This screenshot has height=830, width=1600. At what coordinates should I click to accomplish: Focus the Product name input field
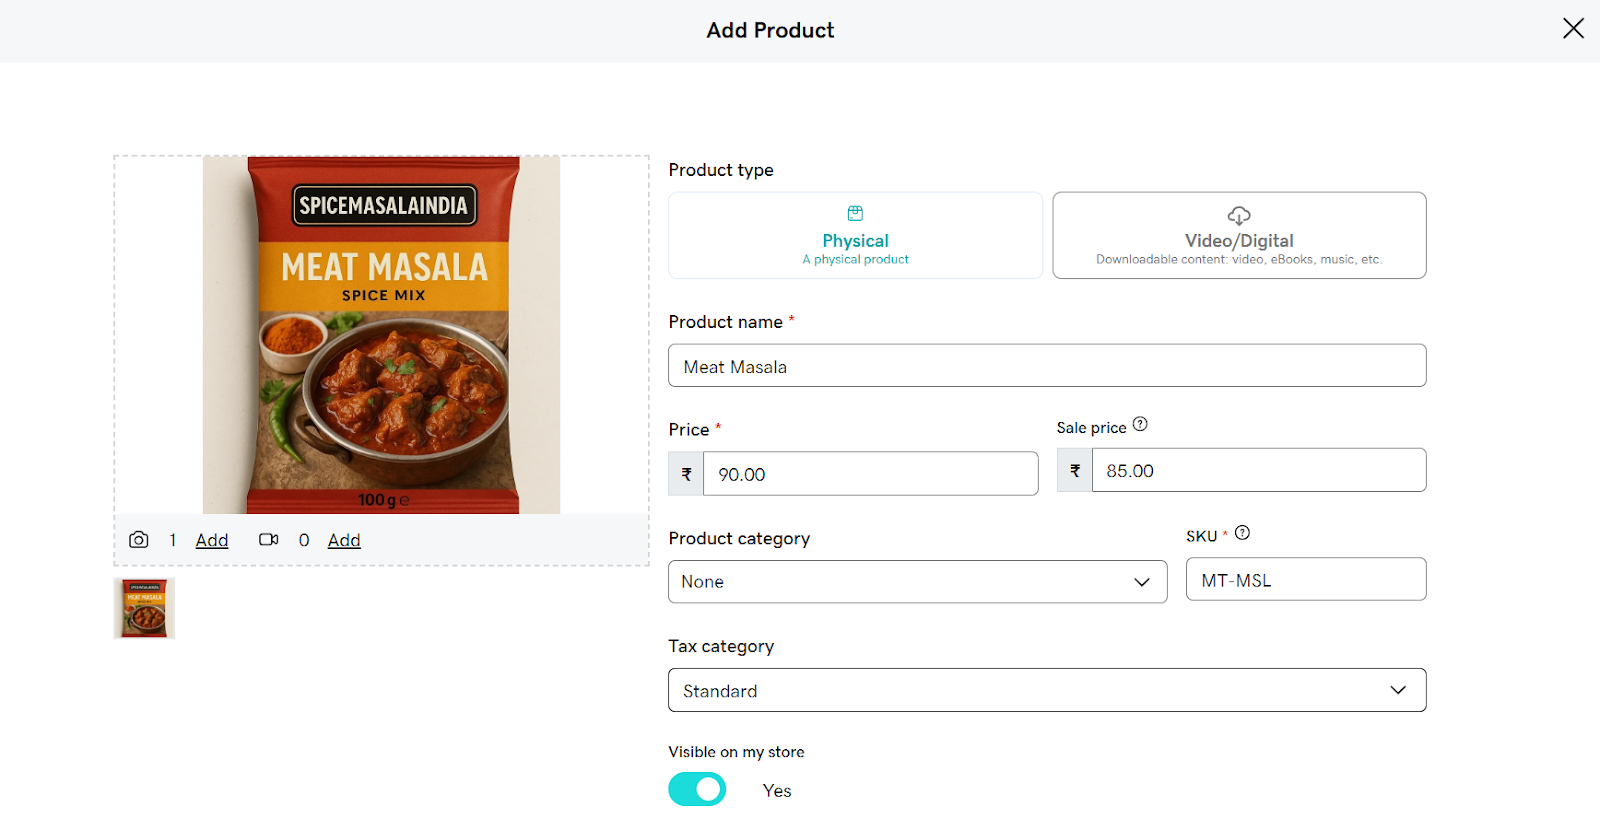[x=1047, y=366]
